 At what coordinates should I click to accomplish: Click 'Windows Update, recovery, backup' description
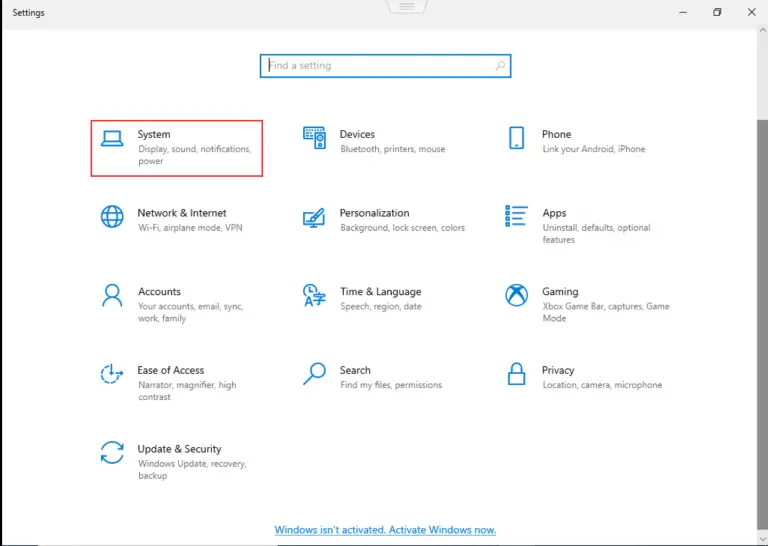coord(192,470)
